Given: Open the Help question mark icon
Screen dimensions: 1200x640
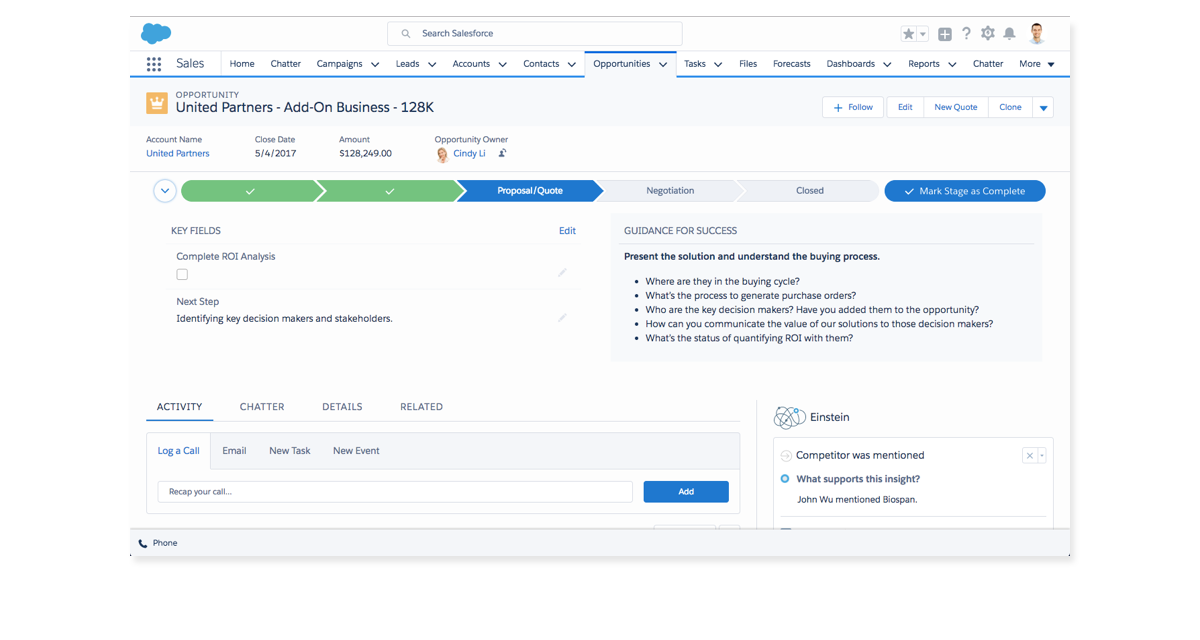Looking at the screenshot, I should coord(966,34).
